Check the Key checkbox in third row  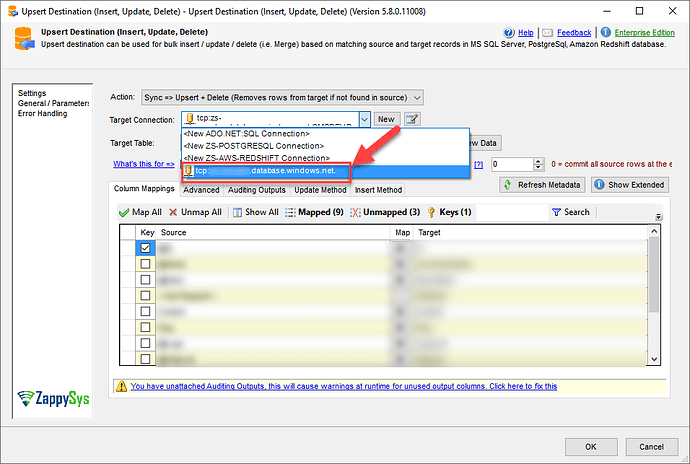(146, 280)
